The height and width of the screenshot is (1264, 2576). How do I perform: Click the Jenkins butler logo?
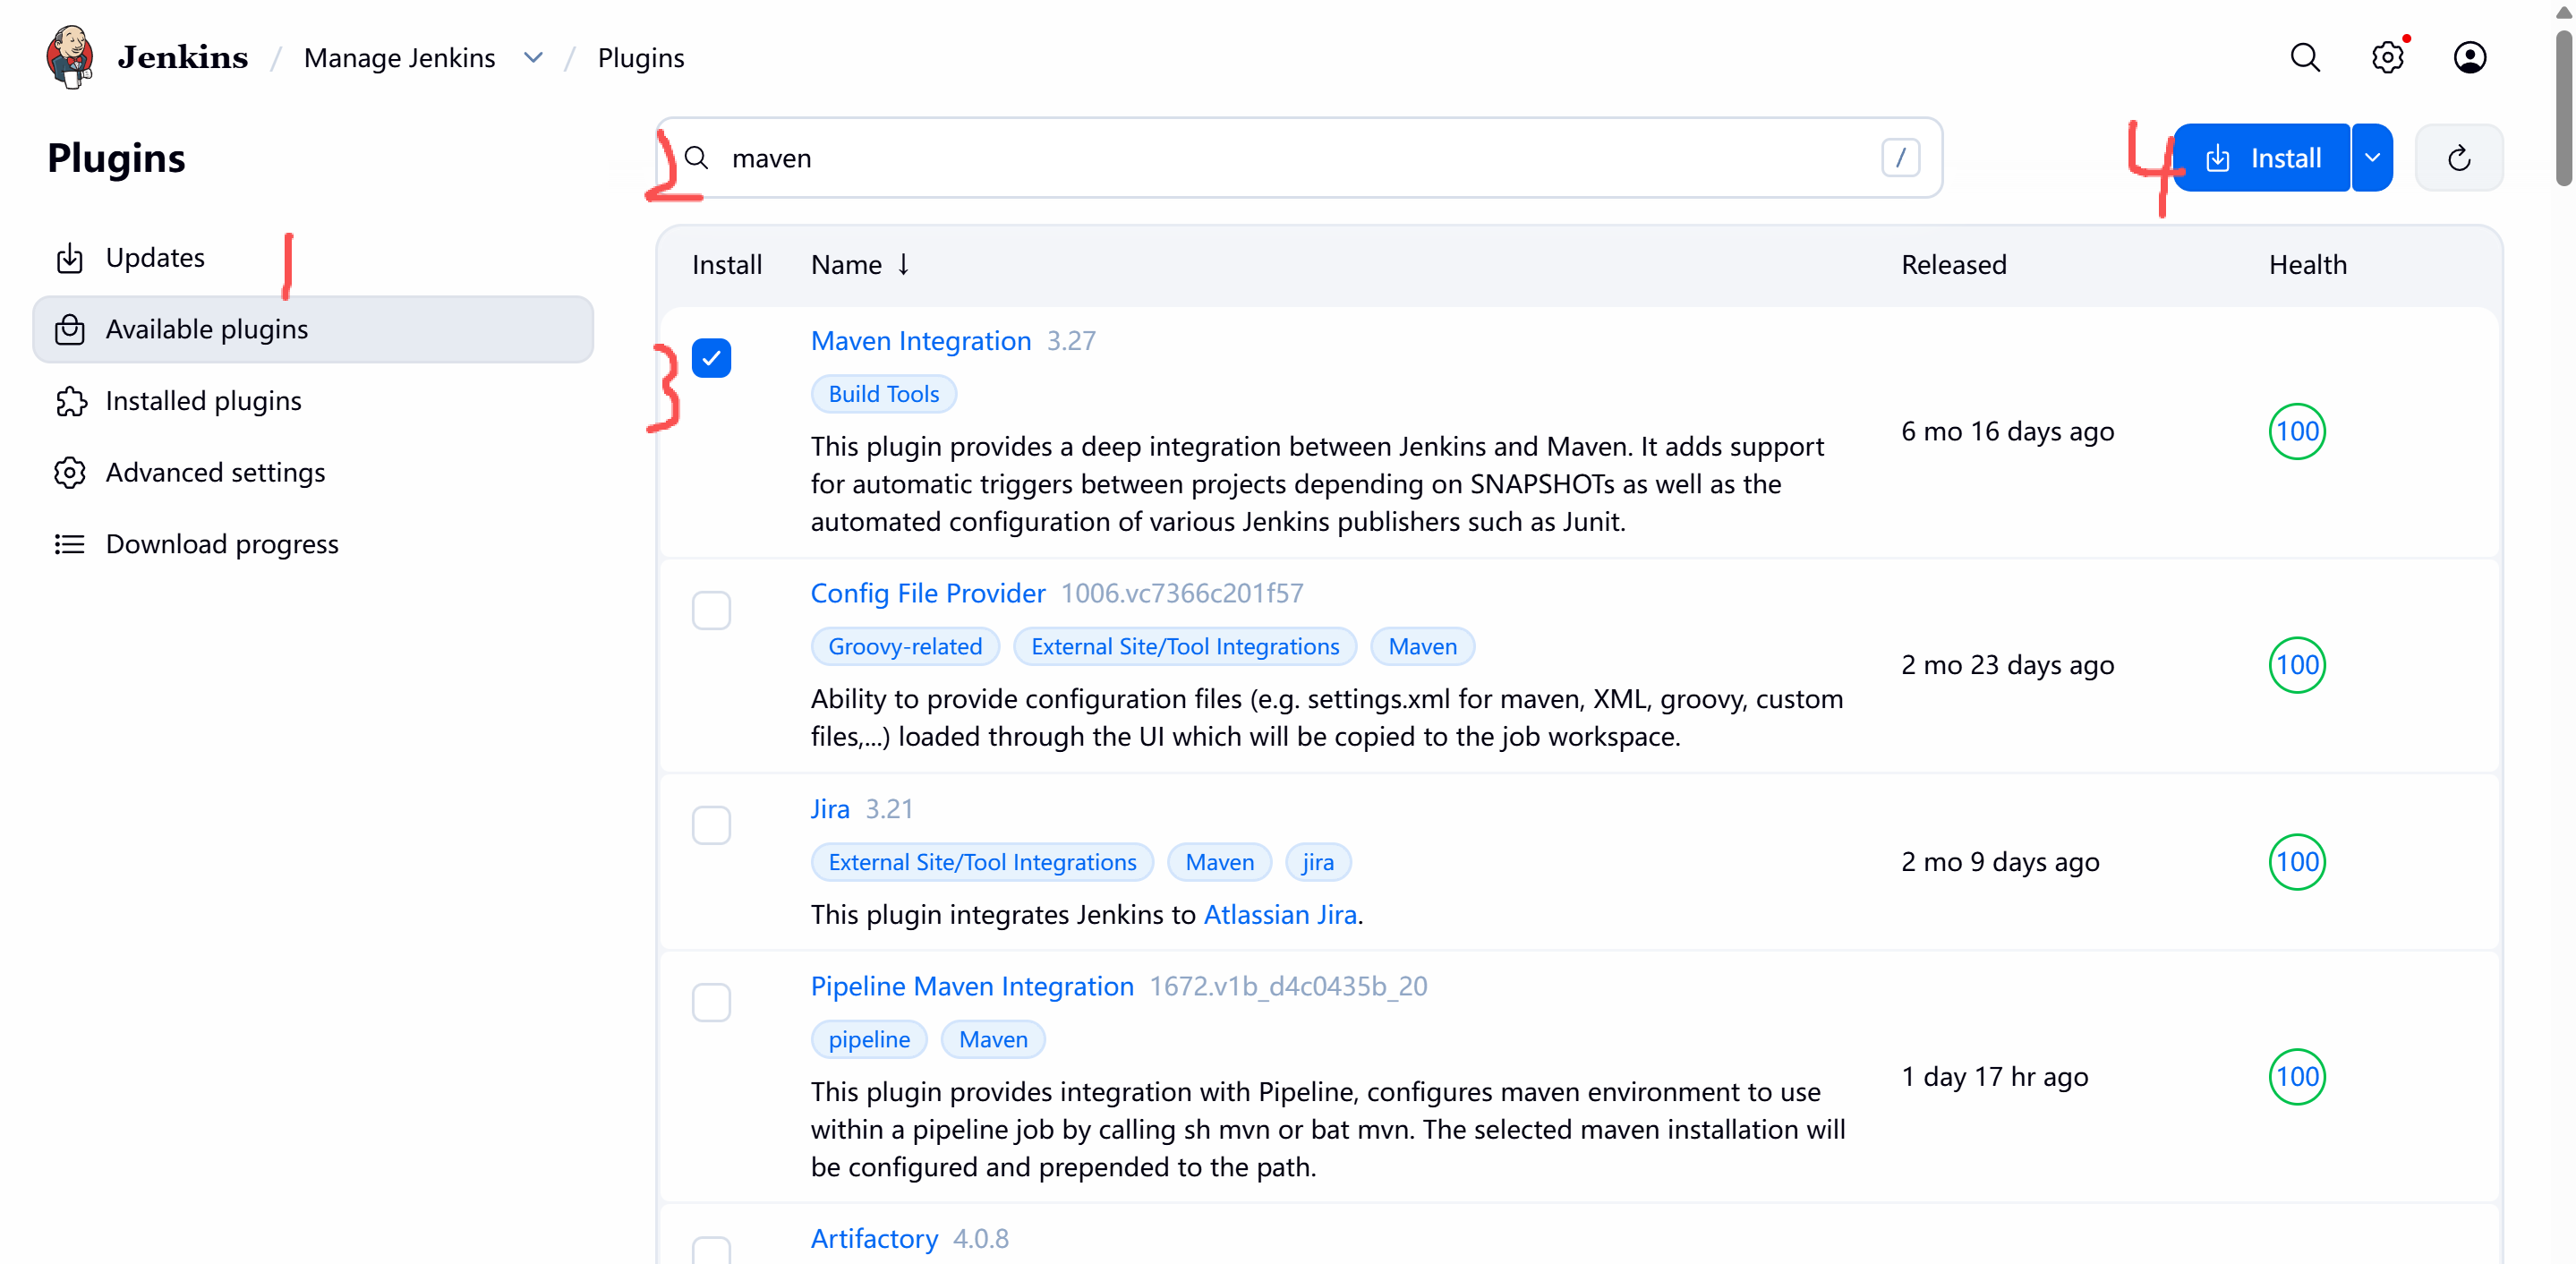coord(70,57)
